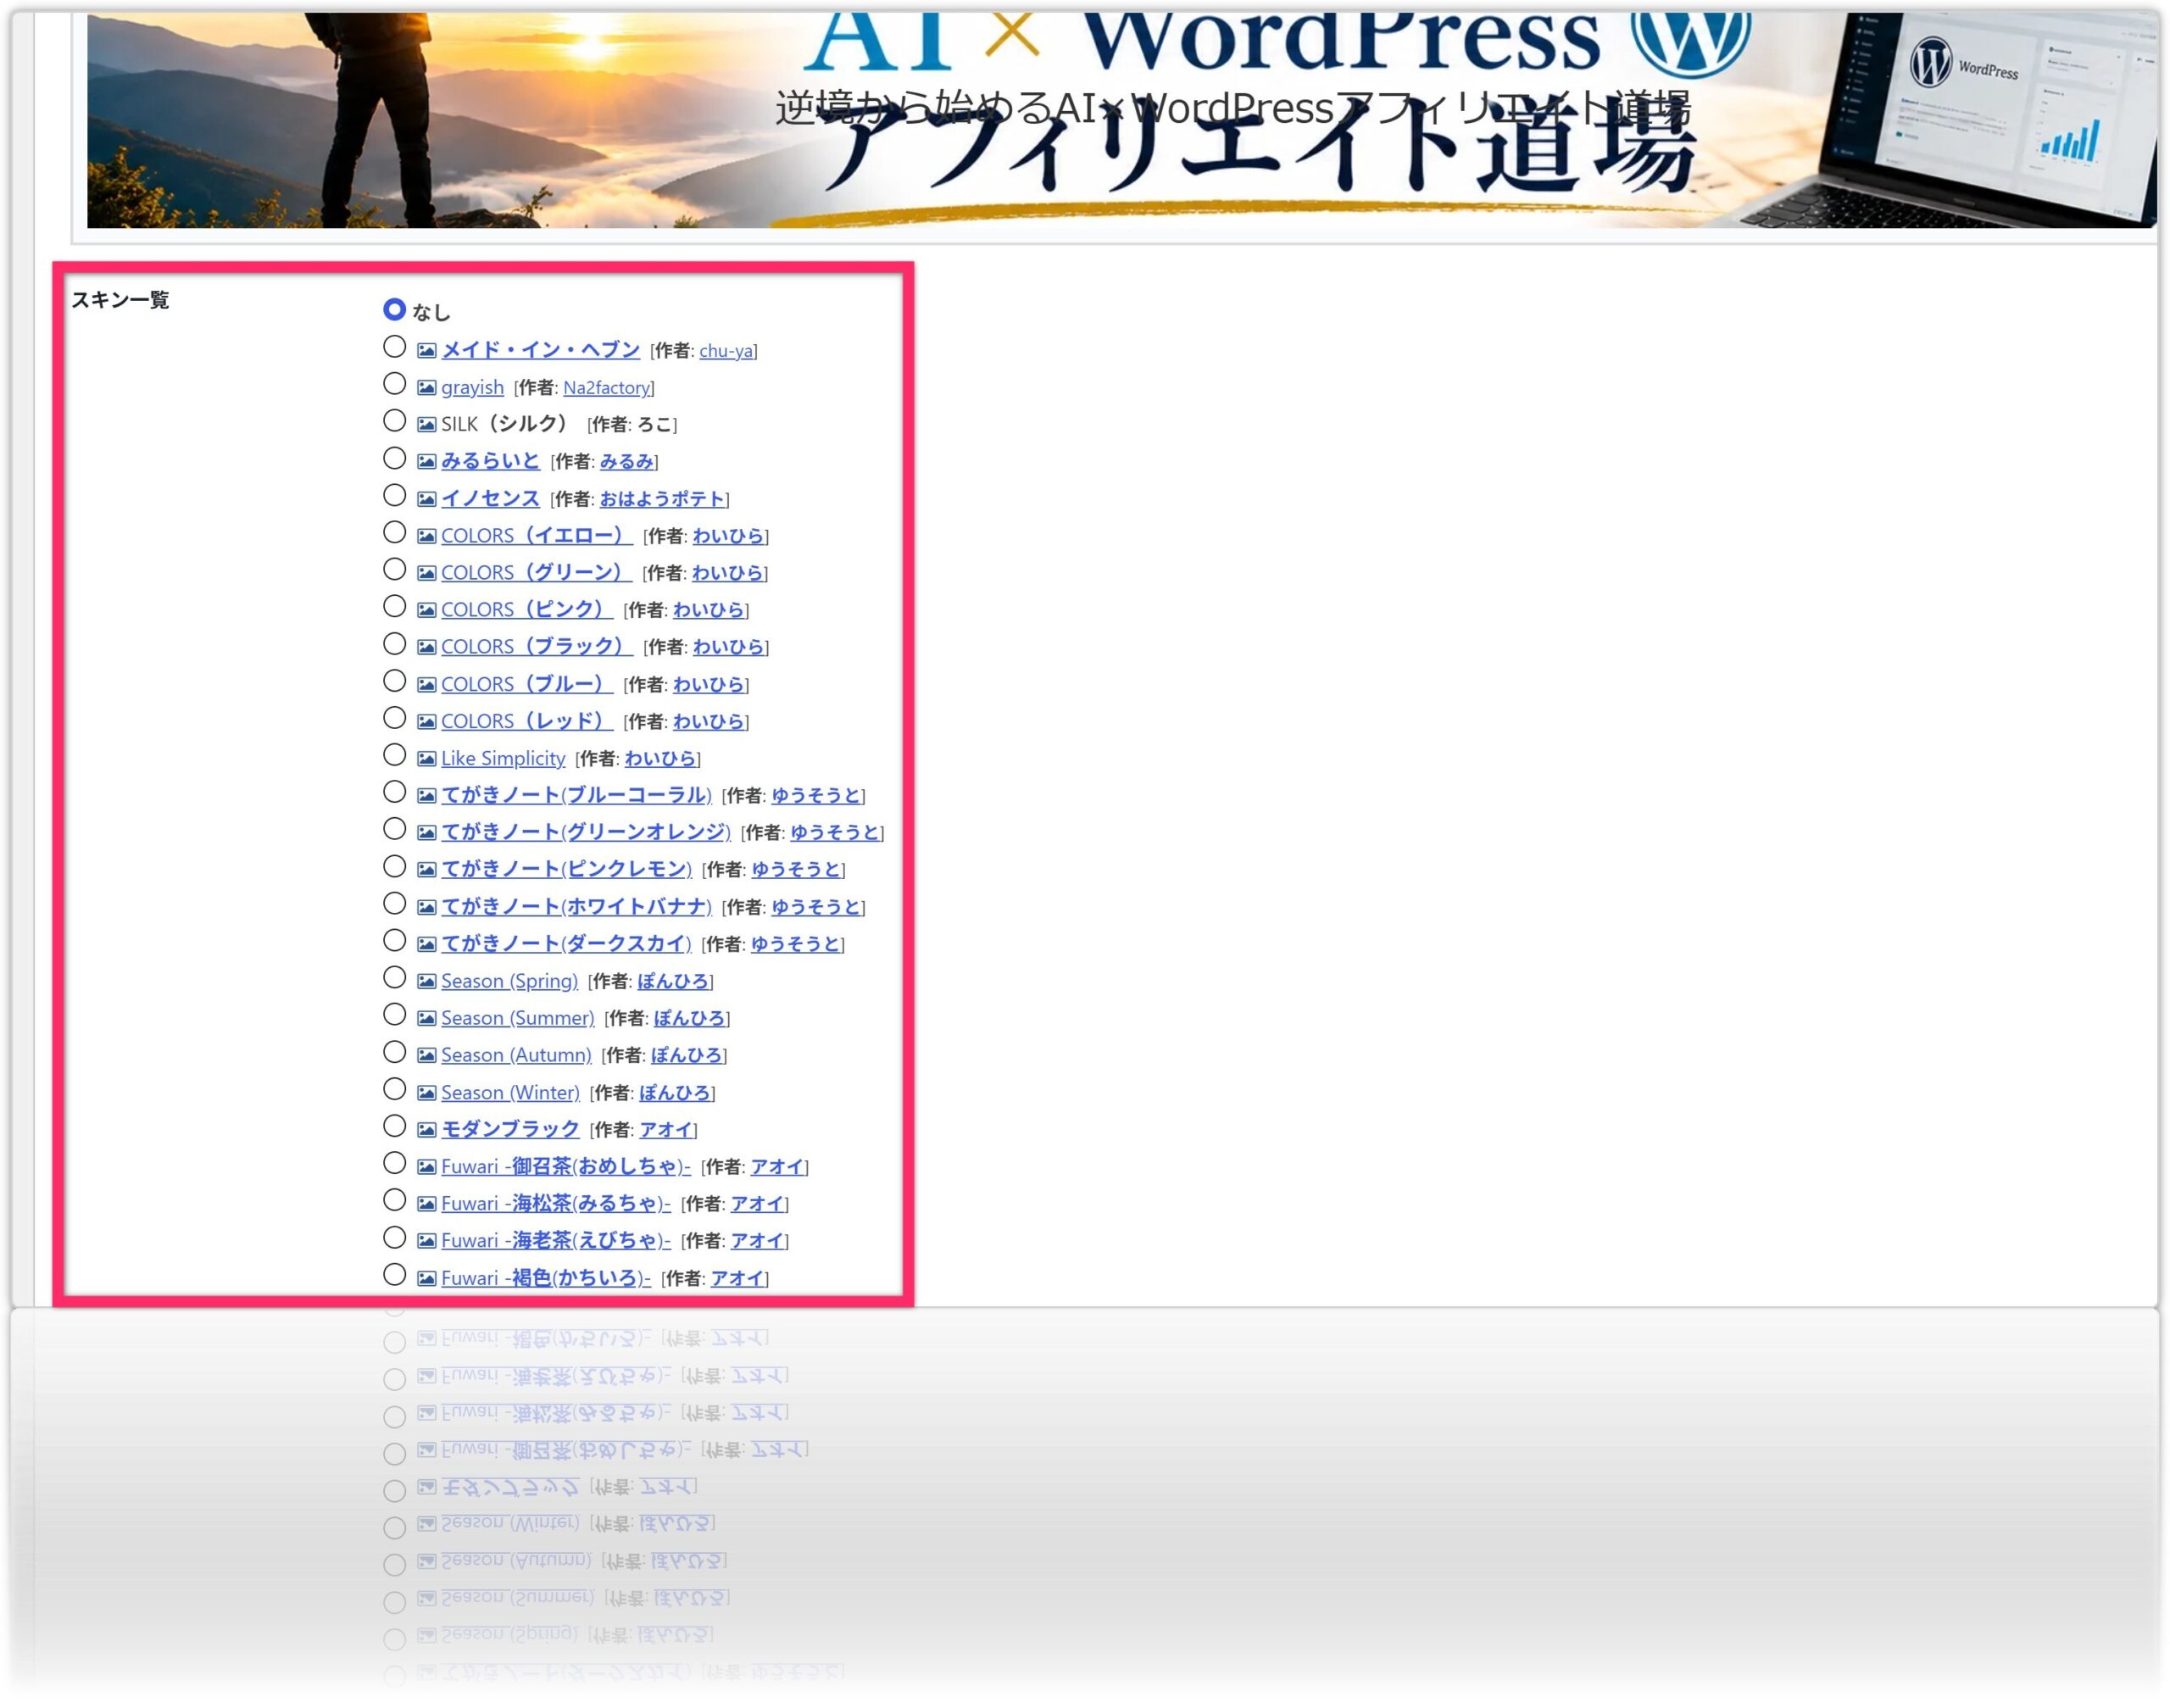Click preview icon for COLORS（ブラック）
The image size is (2170, 1708).
coord(426,647)
